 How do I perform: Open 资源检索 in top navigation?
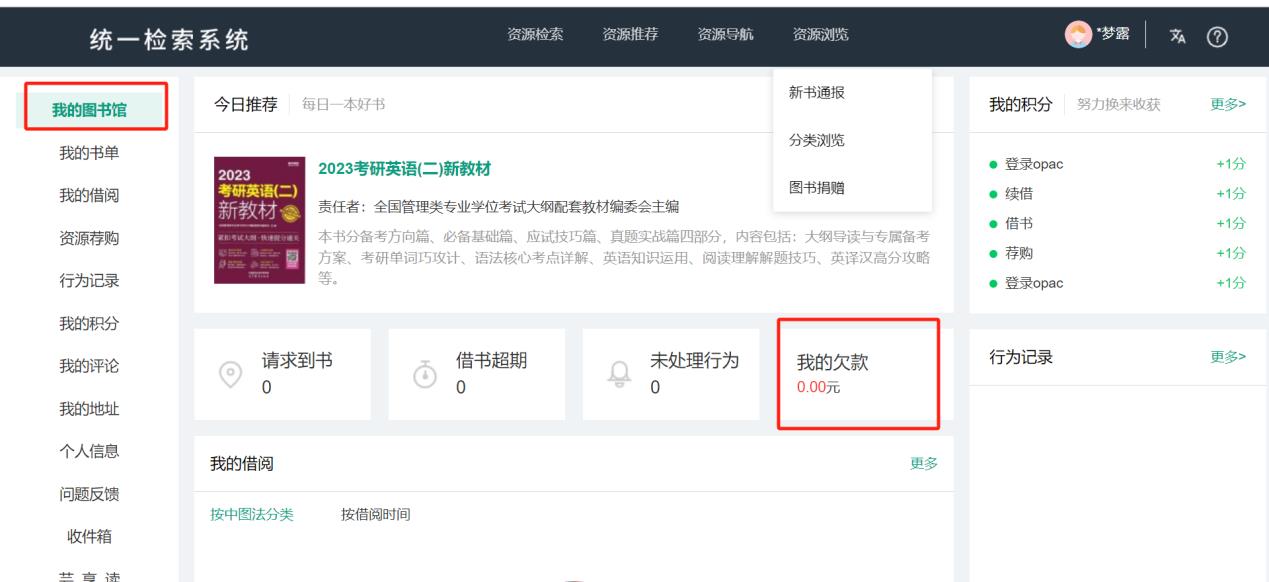click(535, 34)
